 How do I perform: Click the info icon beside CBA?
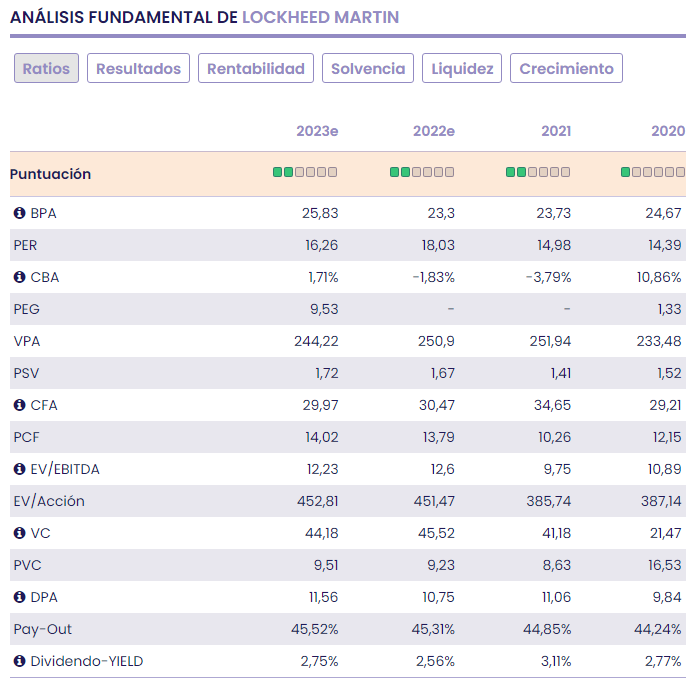pos(19,277)
